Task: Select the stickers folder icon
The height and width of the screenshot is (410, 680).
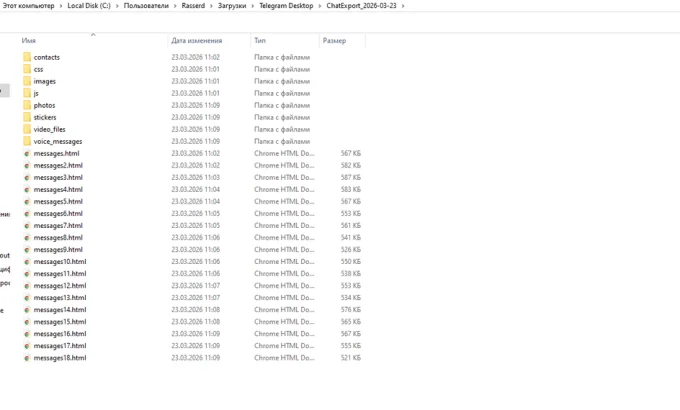Action: tap(27, 117)
